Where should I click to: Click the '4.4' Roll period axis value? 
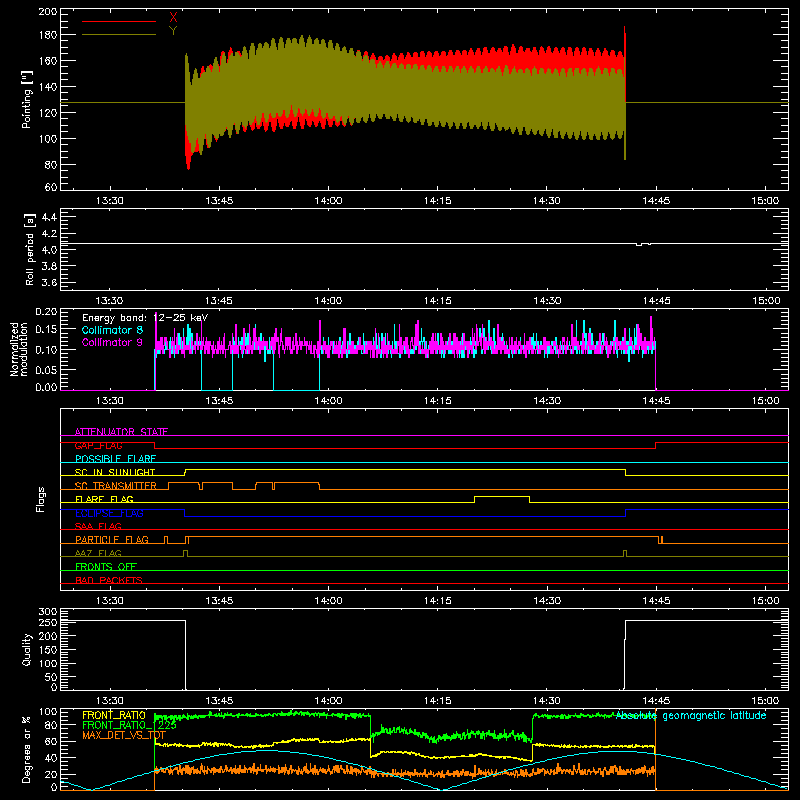pos(49,217)
